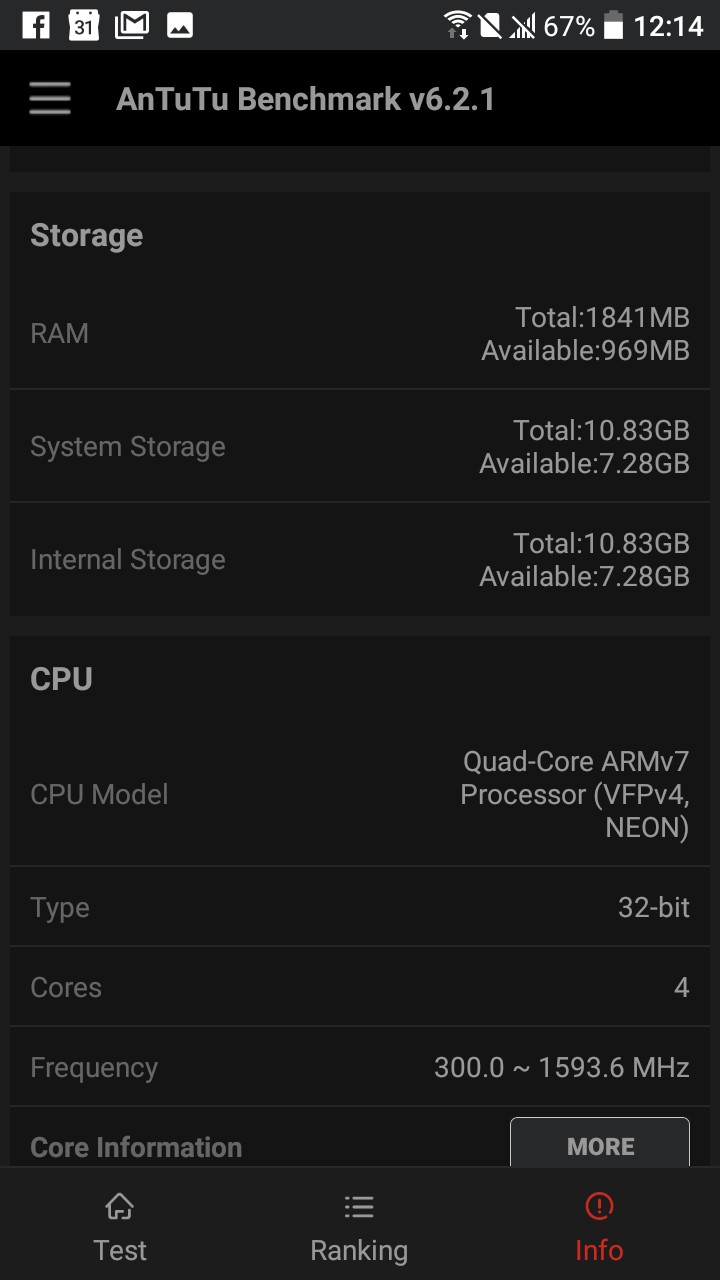This screenshot has height=1280, width=720.
Task: Select the Internal Storage row
Action: (360, 560)
